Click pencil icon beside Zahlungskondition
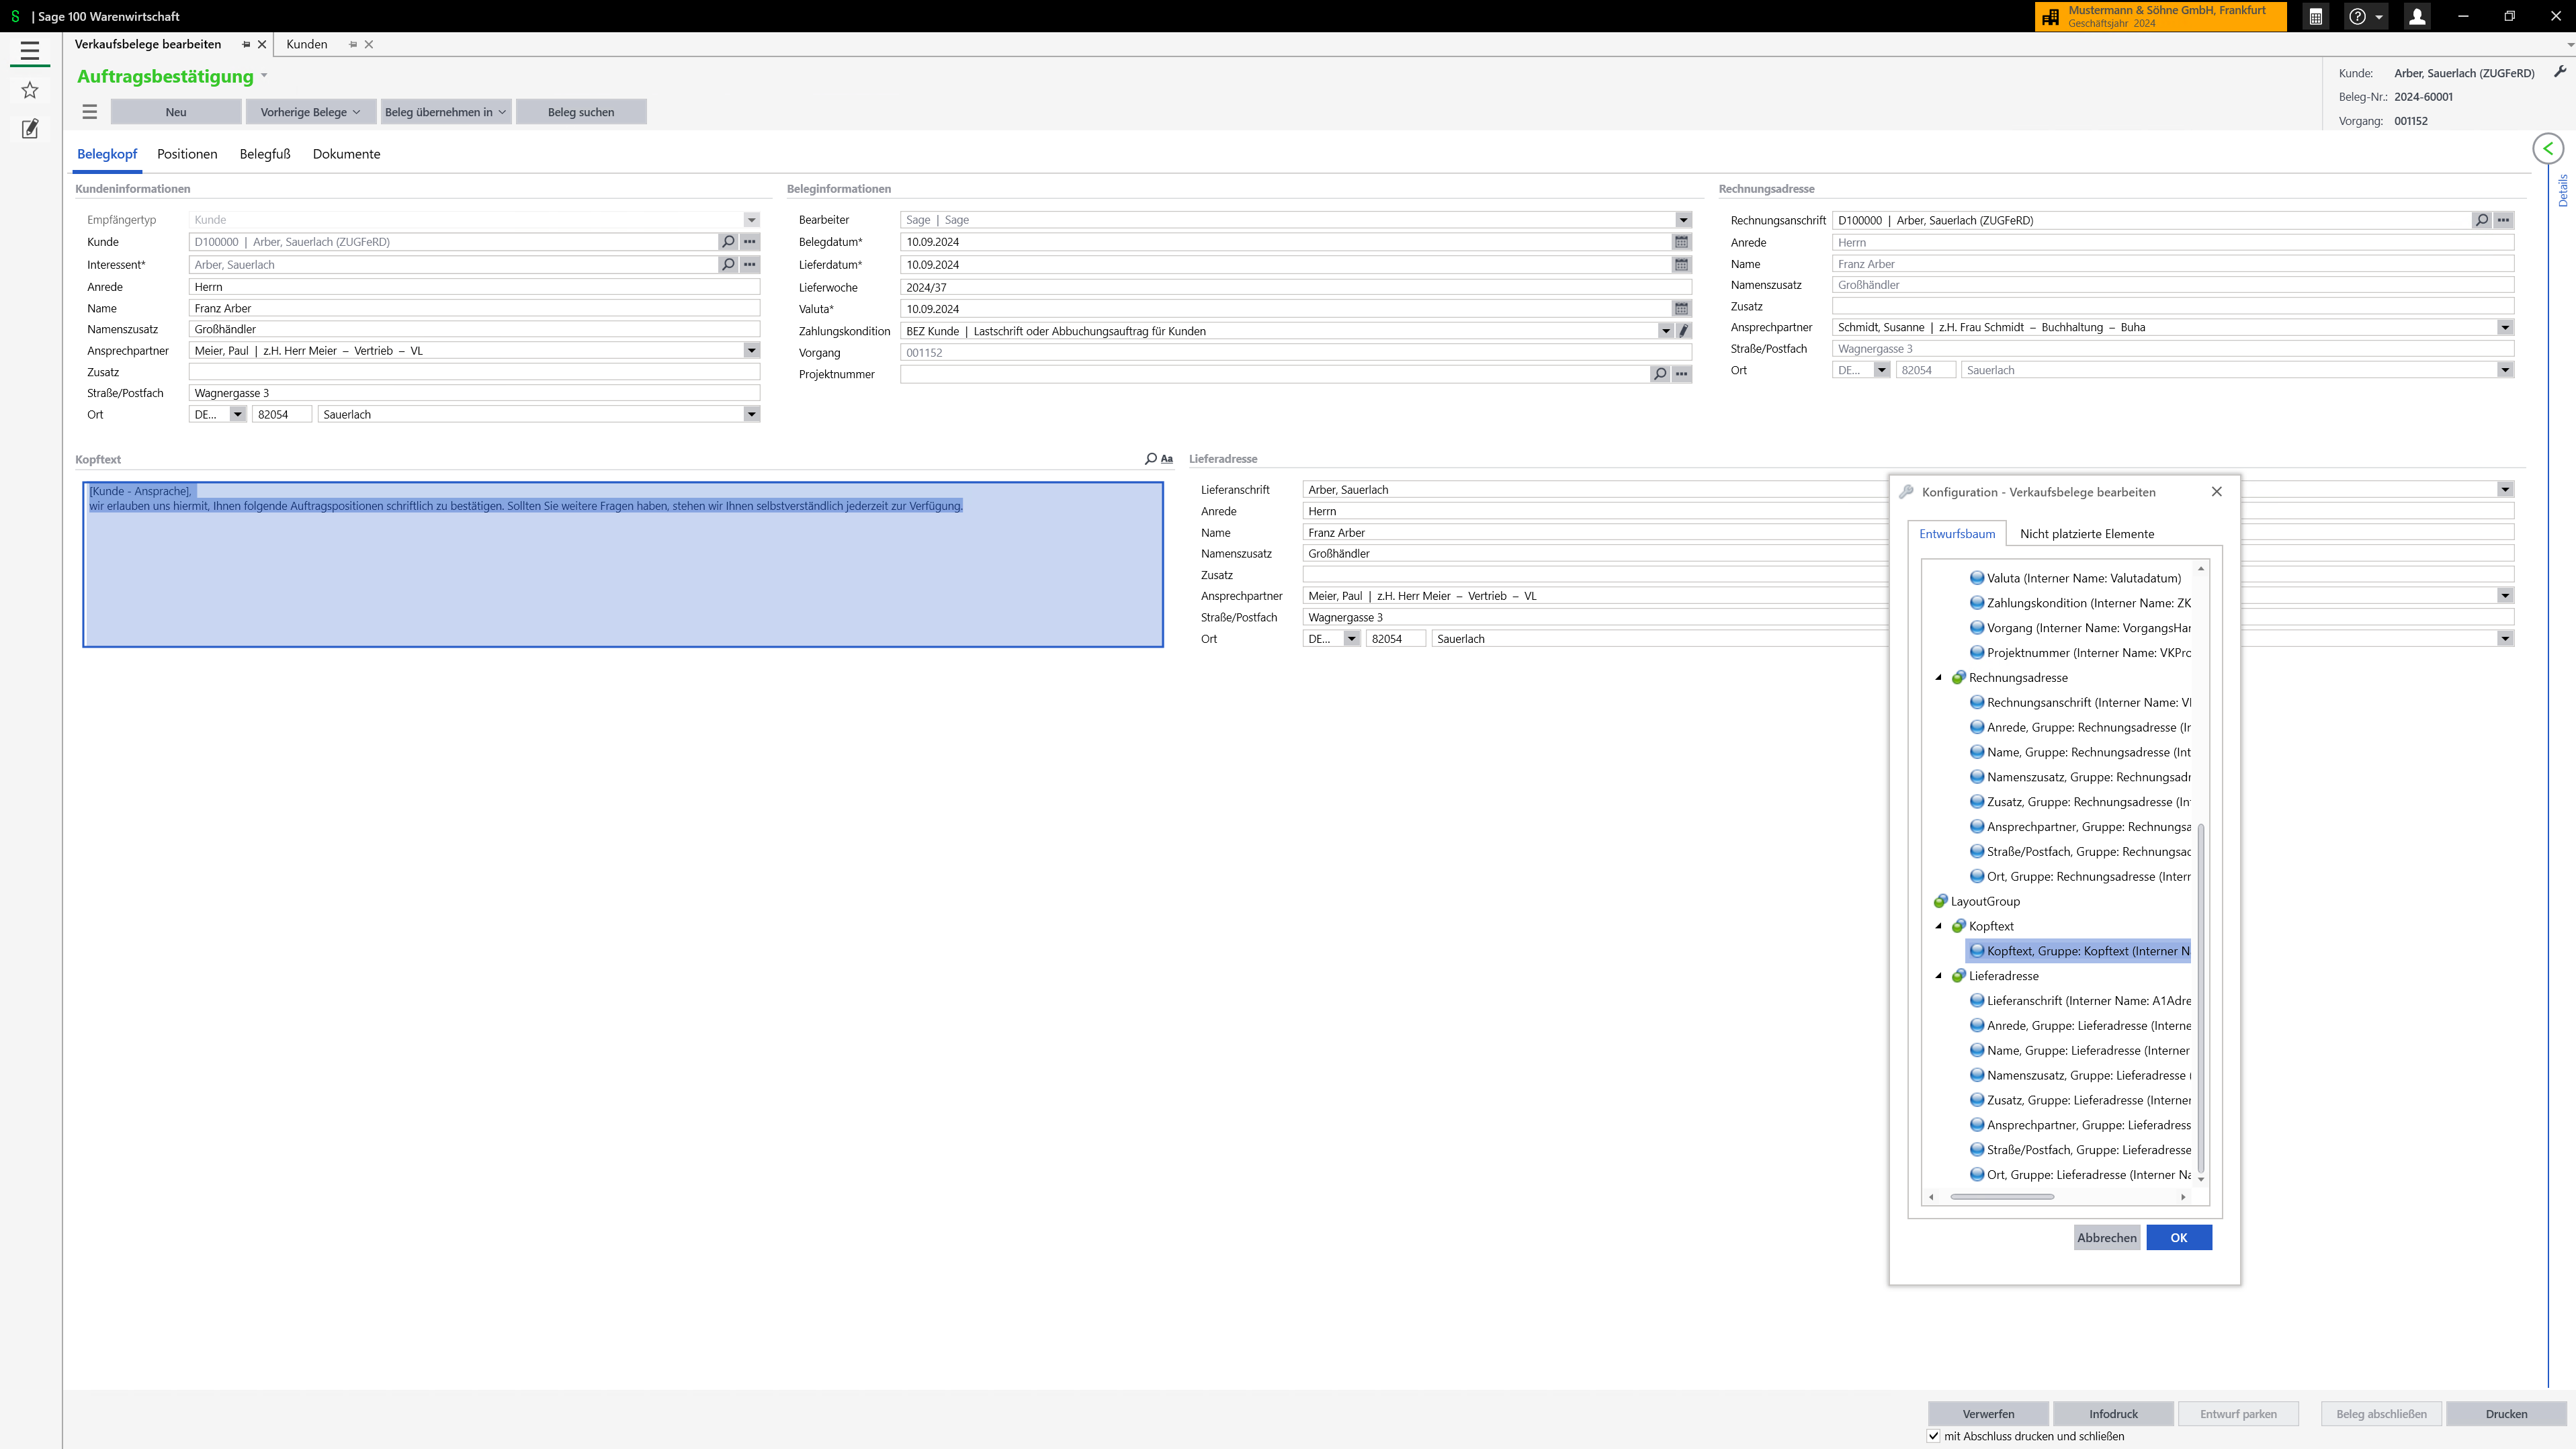Screen dimensions: 2576x1449 (1683, 331)
